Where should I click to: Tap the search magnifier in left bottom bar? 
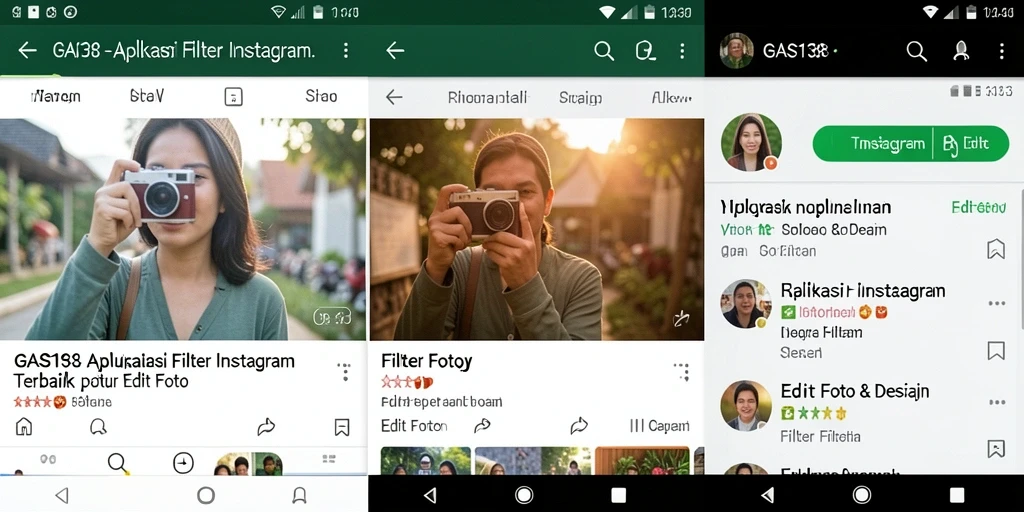[x=118, y=463]
